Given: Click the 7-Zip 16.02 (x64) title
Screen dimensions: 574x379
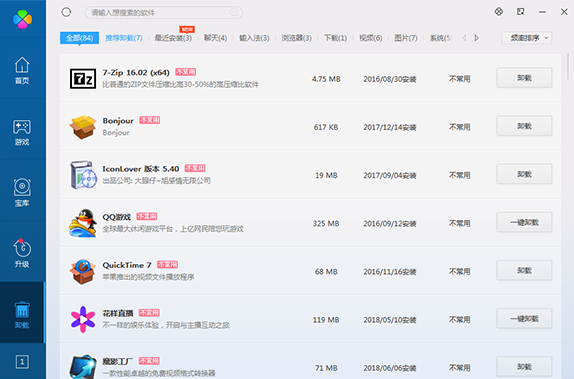Looking at the screenshot, I should pyautogui.click(x=136, y=73).
